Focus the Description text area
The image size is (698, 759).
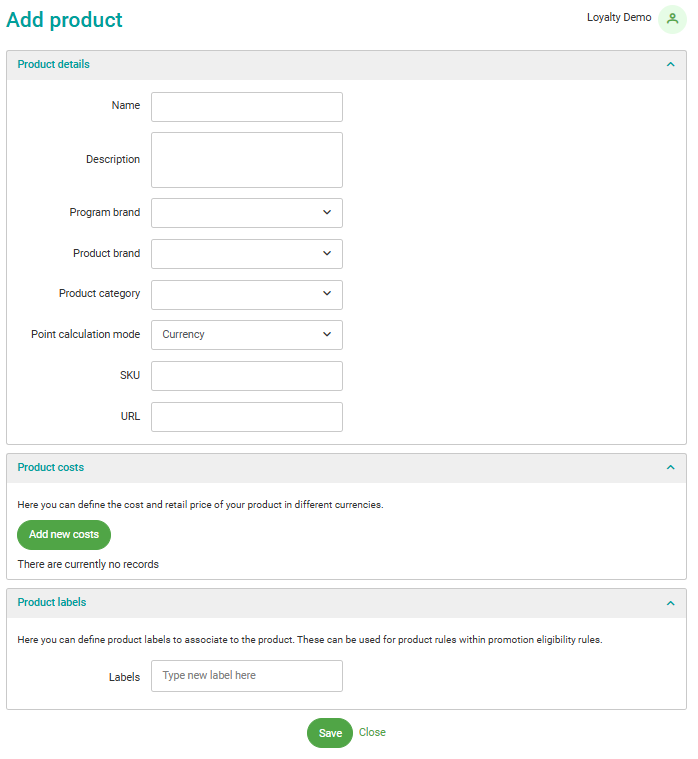coord(247,160)
